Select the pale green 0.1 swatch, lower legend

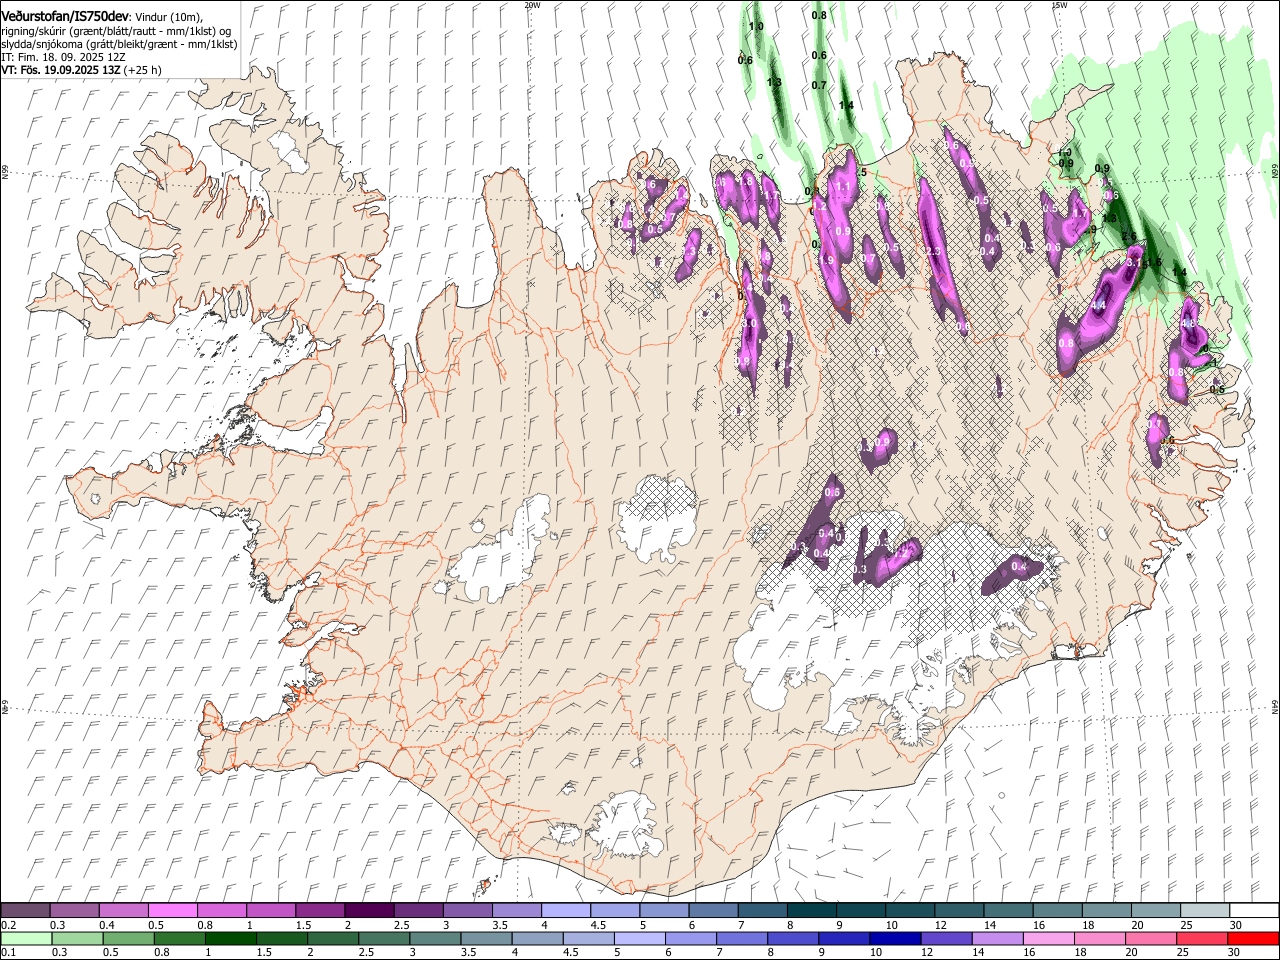tap(26, 939)
